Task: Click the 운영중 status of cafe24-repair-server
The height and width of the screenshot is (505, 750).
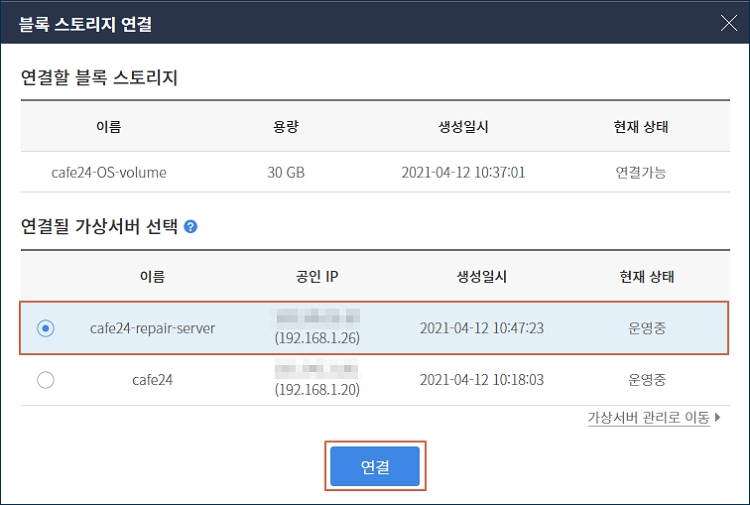Action: click(647, 328)
